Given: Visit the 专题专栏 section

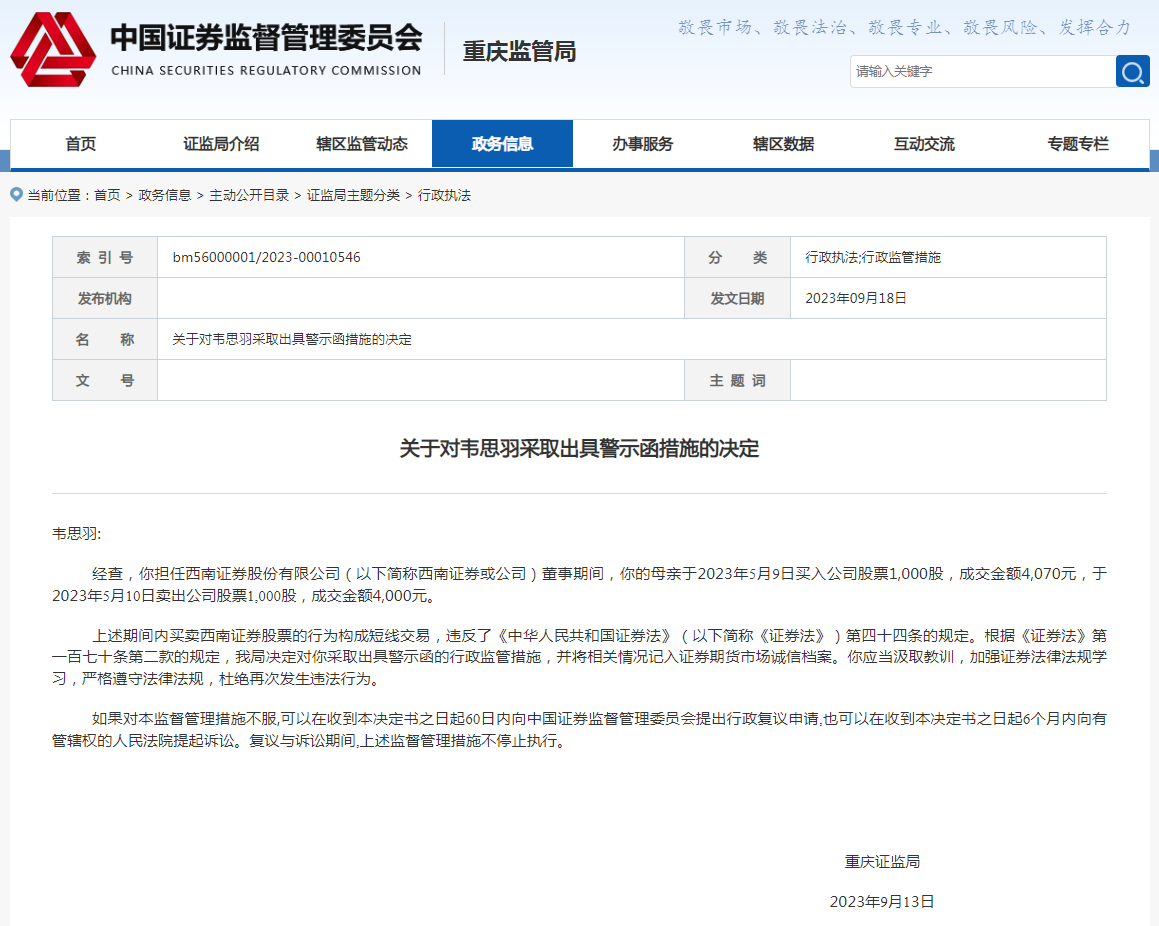Looking at the screenshot, I should 1078,144.
